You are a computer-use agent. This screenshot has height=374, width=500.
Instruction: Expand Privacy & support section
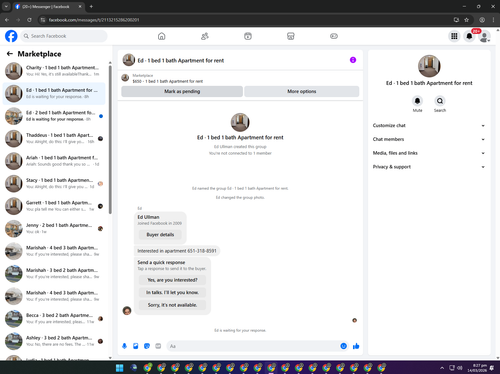[x=429, y=167]
